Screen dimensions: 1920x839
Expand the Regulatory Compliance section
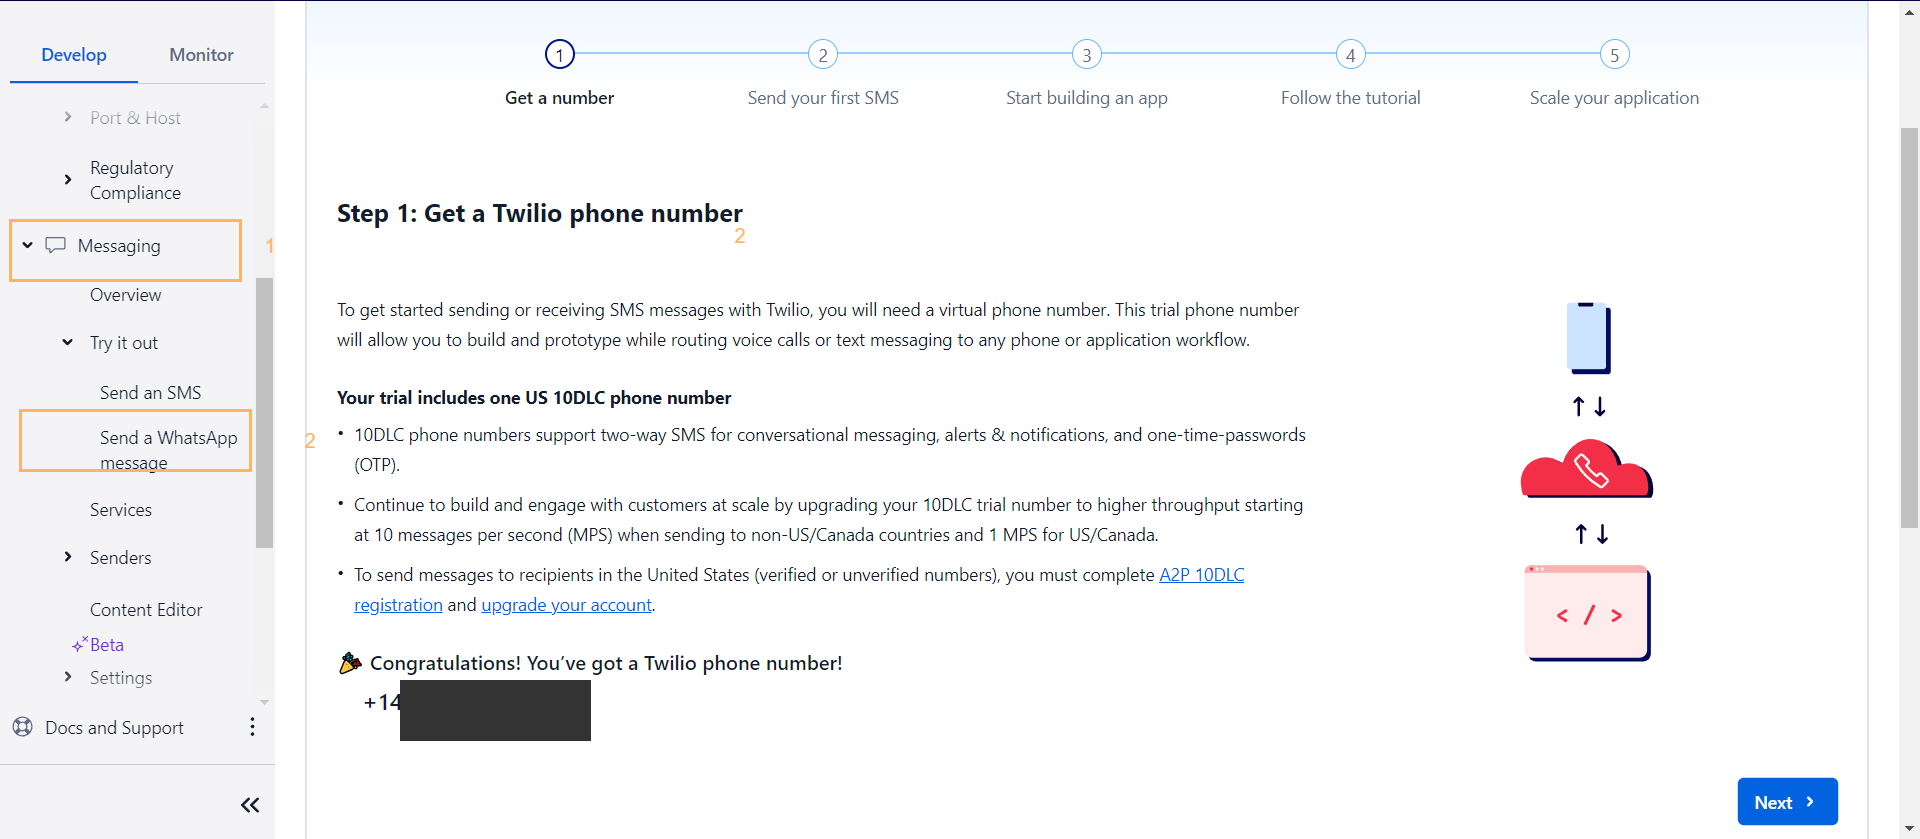coord(68,180)
